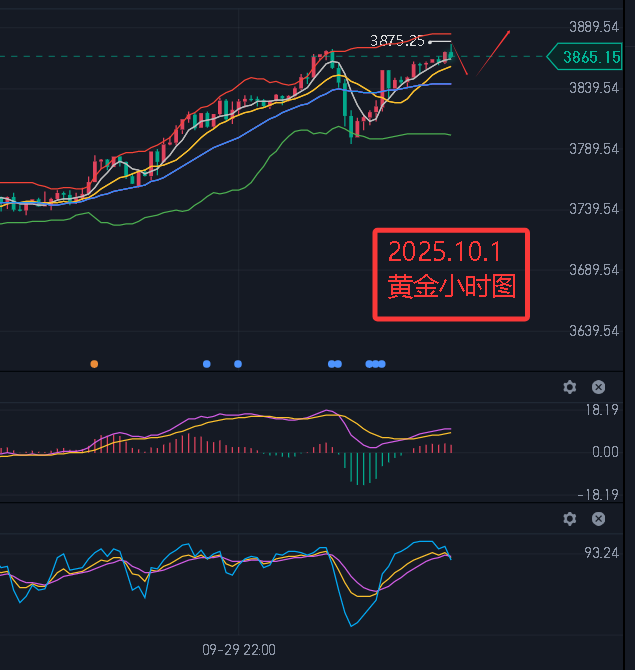Screen dimensions: 635x670
Task: Select the red 黄金小时图 annotation box
Action: [x=451, y=275]
